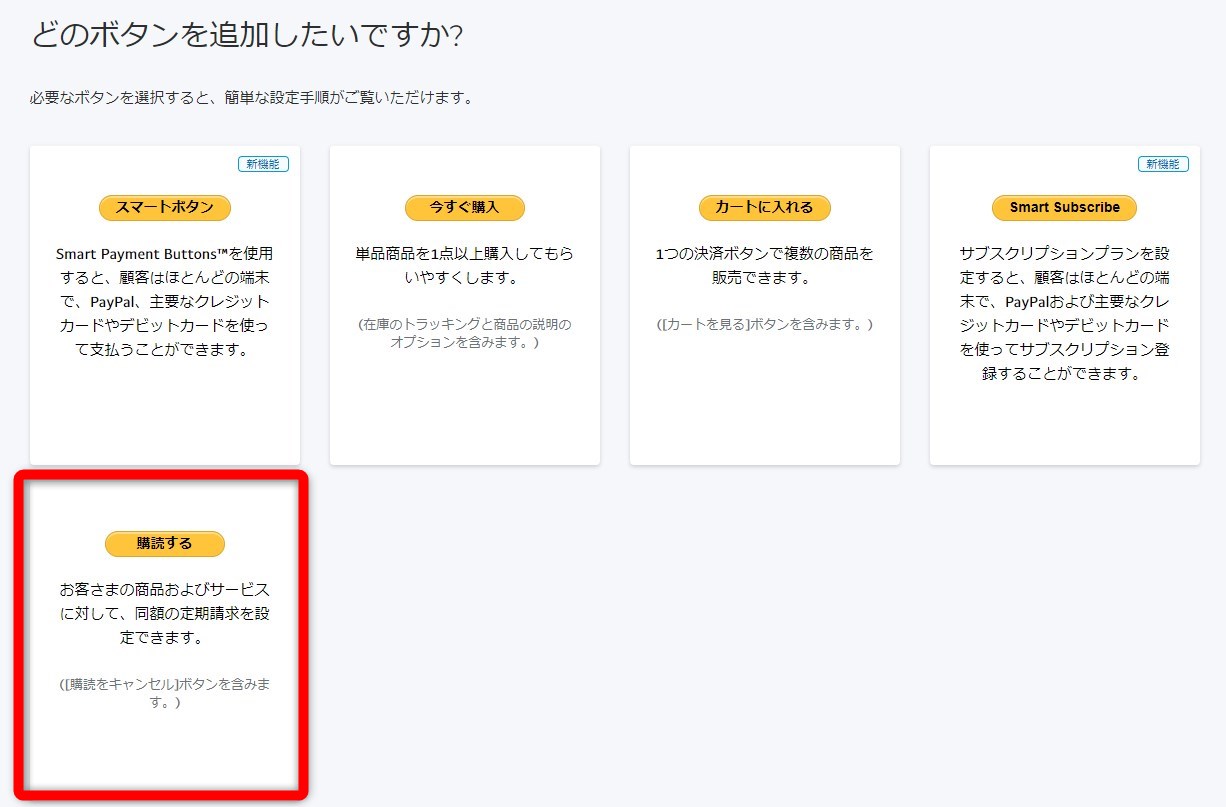The width and height of the screenshot is (1226, 807).
Task: Click the 新機能 badge on the Smart Subscribe card
Action: [x=1163, y=163]
